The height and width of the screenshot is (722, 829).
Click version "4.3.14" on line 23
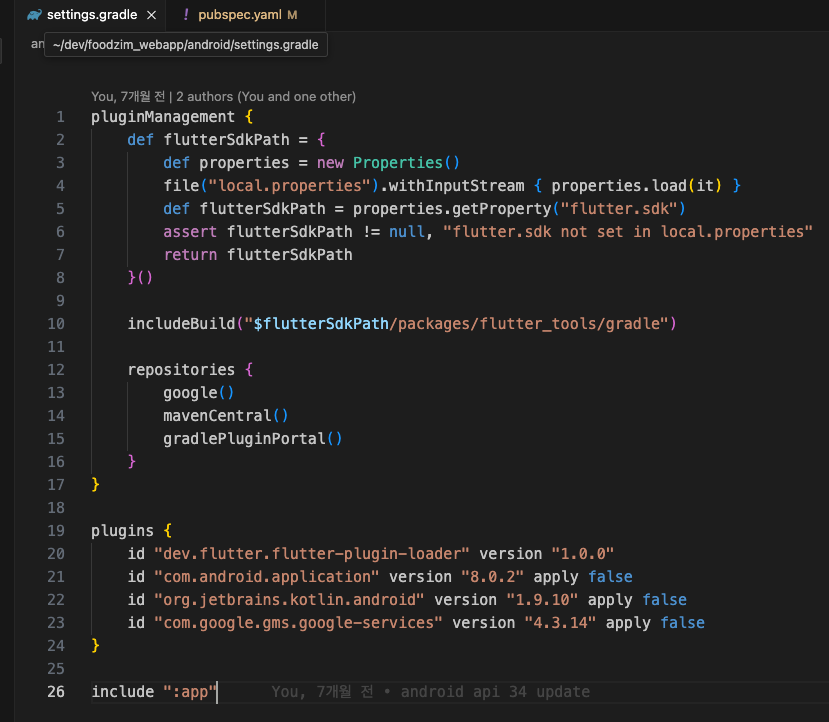[560, 623]
